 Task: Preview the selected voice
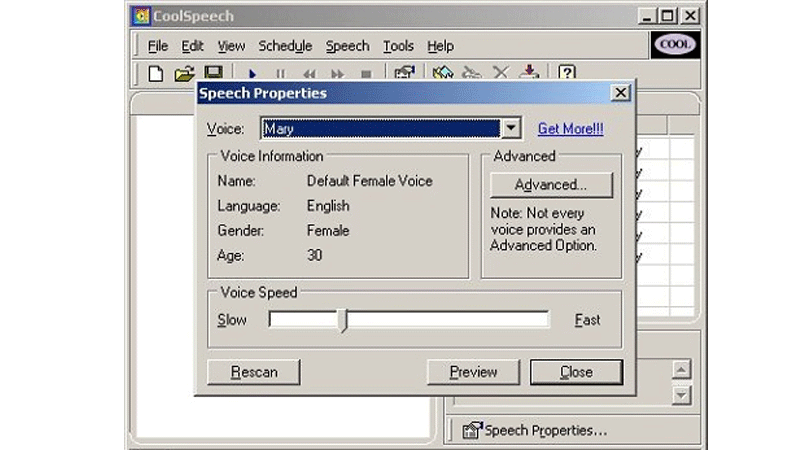coord(473,372)
